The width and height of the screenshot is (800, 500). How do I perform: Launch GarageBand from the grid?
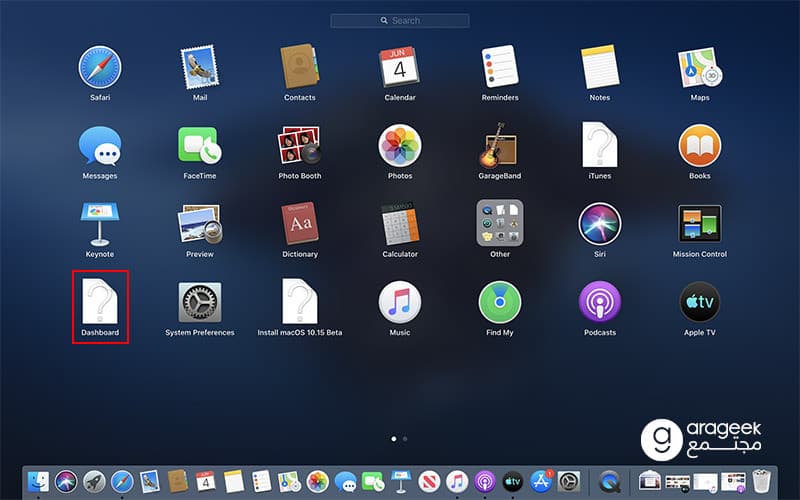pos(500,146)
